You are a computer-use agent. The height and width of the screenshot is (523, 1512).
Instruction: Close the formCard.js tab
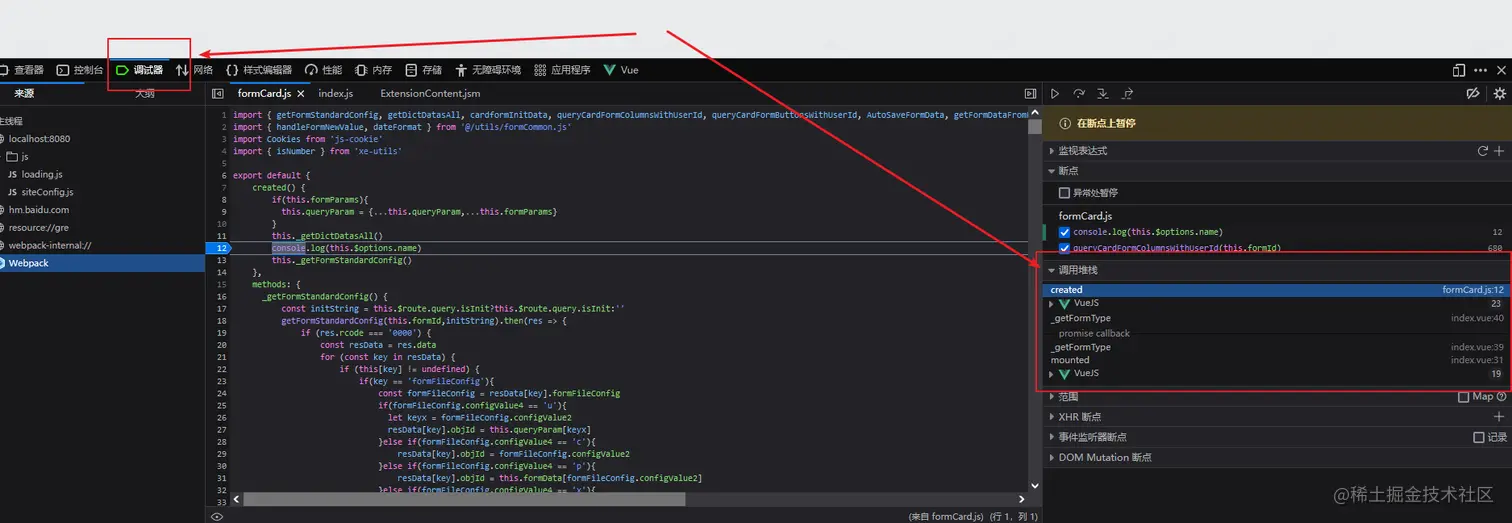[x=300, y=93]
